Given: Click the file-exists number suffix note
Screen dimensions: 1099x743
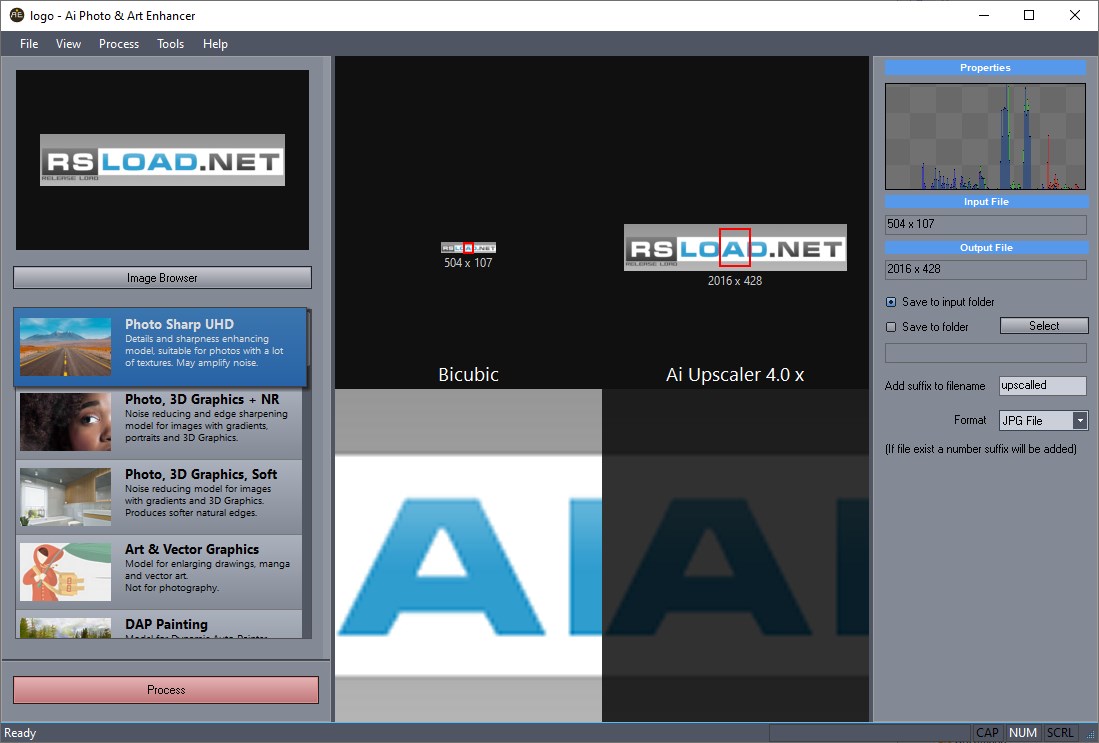Looking at the screenshot, I should [x=981, y=449].
